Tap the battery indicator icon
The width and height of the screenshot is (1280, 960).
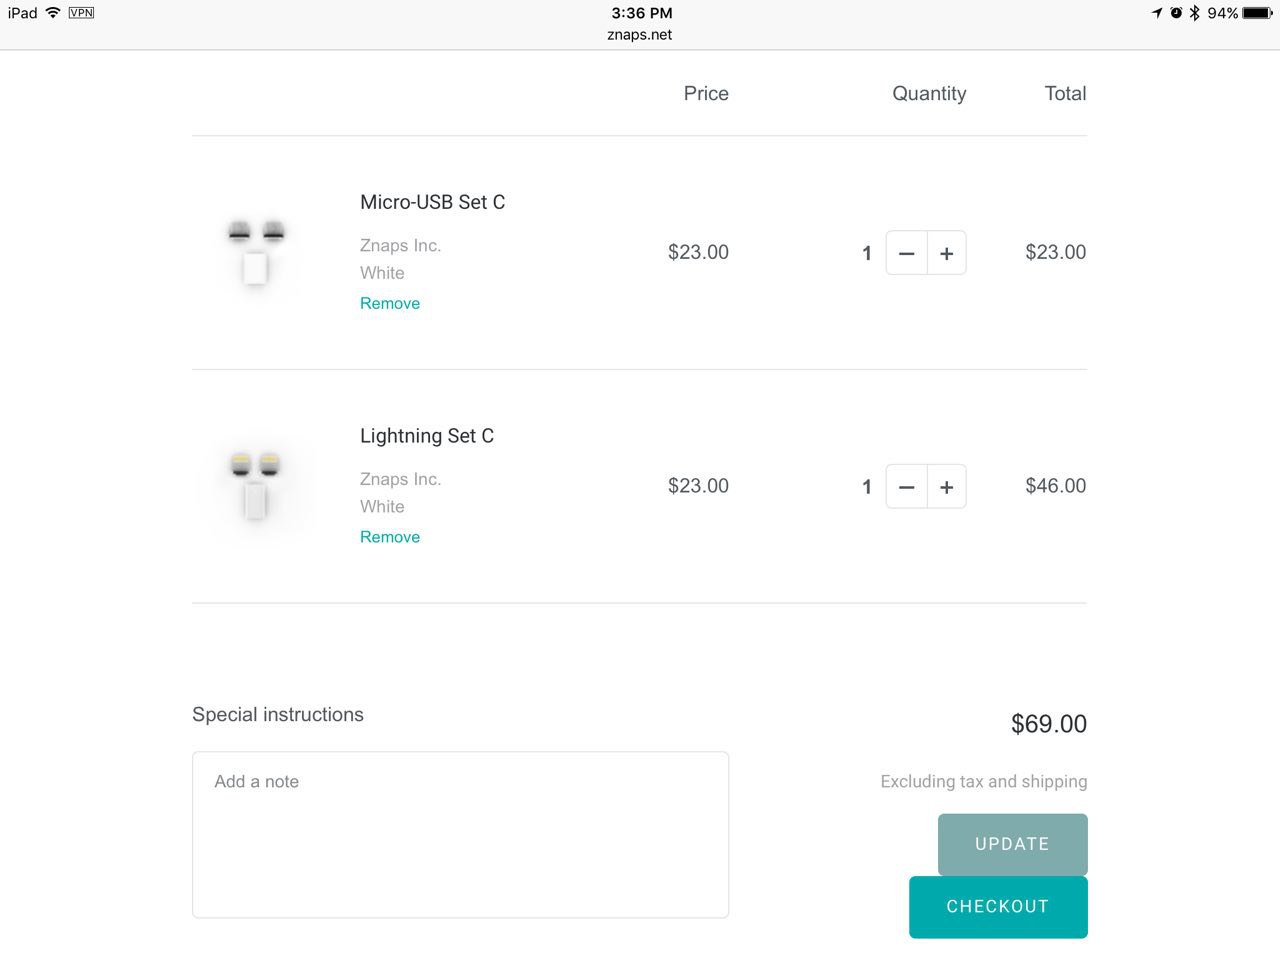click(1257, 13)
